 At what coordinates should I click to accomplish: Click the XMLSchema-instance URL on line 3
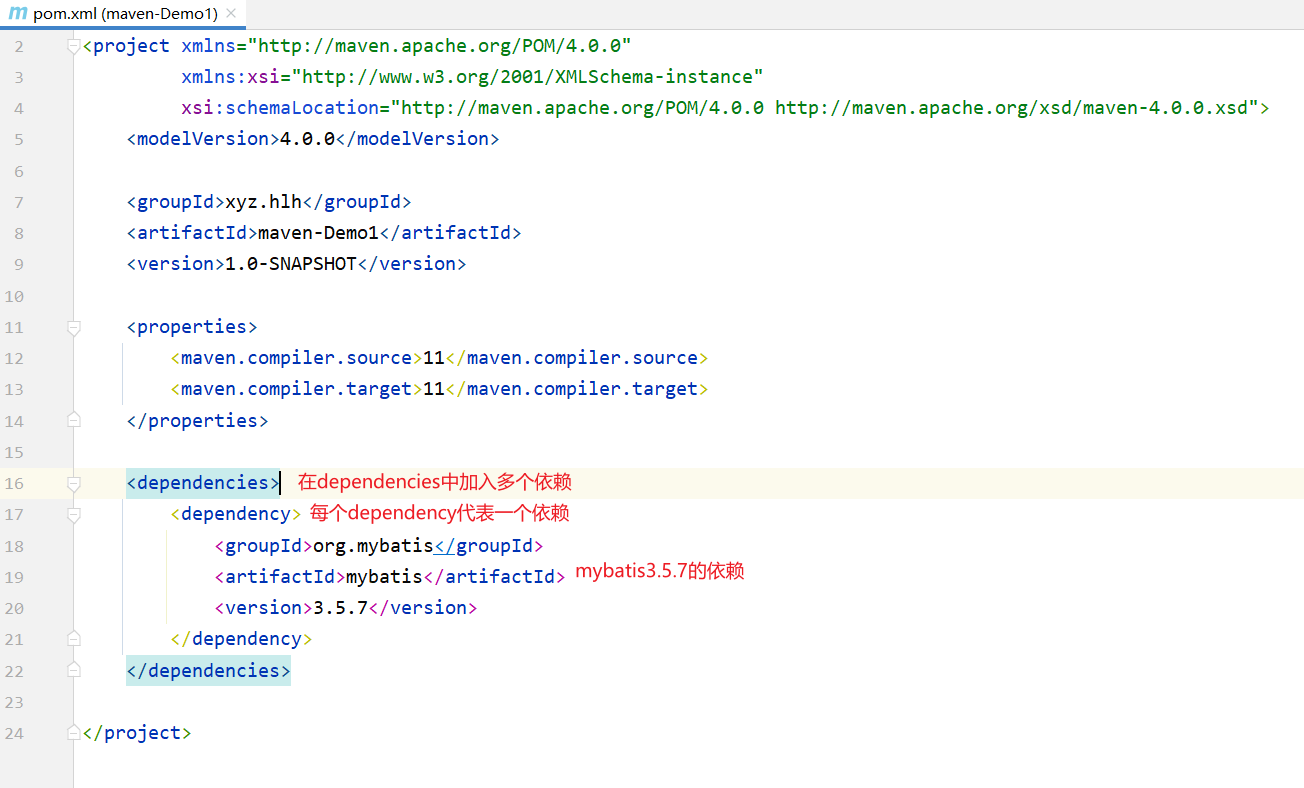[527, 77]
